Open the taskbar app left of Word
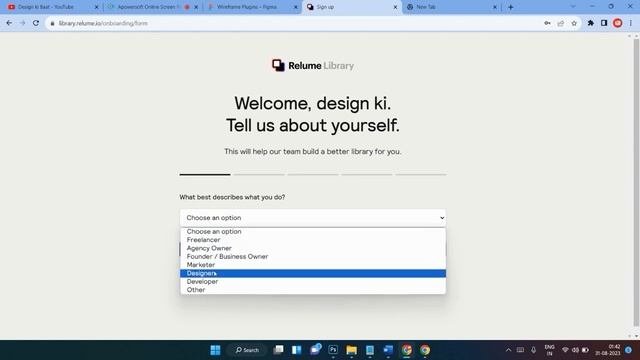 tap(370, 350)
